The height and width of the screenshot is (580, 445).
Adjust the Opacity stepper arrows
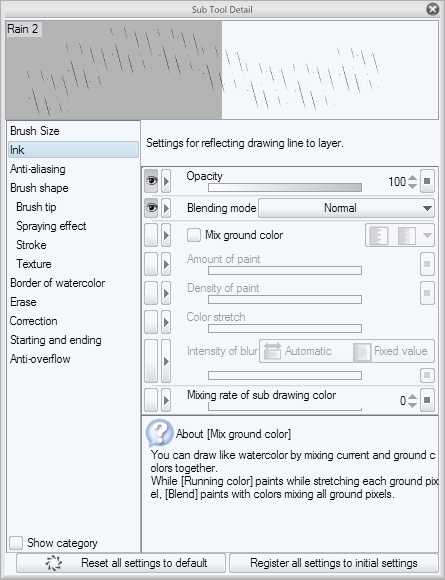click(412, 182)
